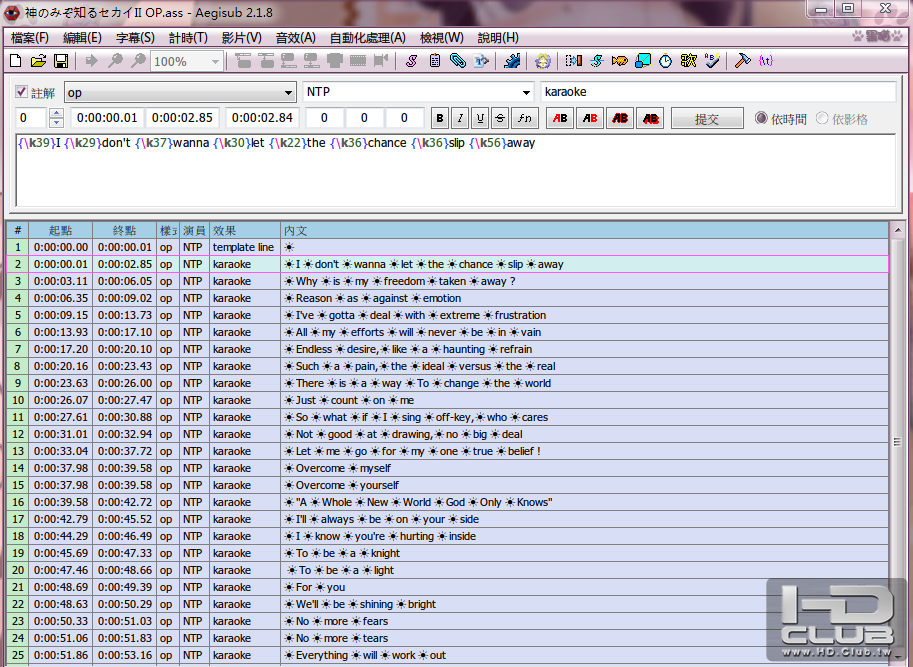Open the 自動化處理(A) menu
Image resolution: width=913 pixels, height=667 pixels.
click(367, 38)
